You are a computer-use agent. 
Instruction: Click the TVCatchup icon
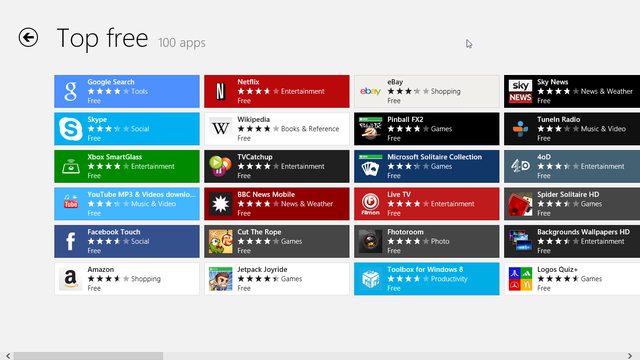(220, 167)
